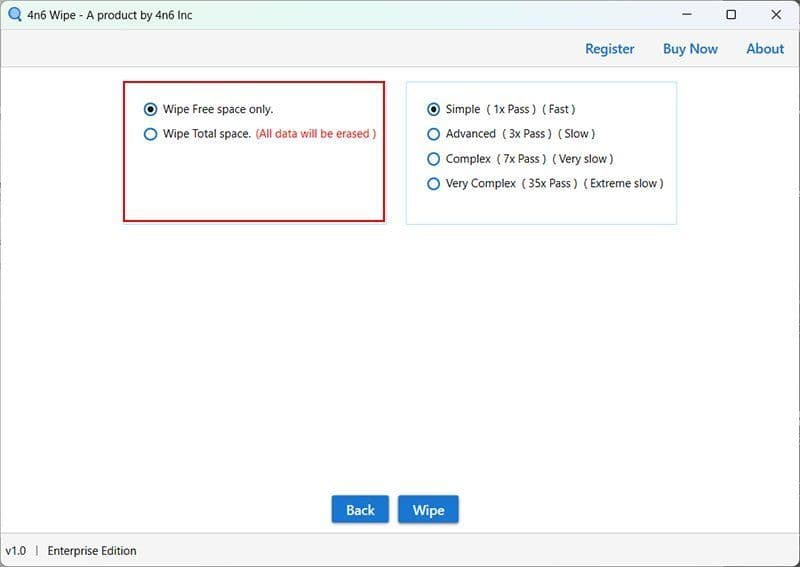Click the window title bar text
The image size is (800, 567).
(x=110, y=15)
